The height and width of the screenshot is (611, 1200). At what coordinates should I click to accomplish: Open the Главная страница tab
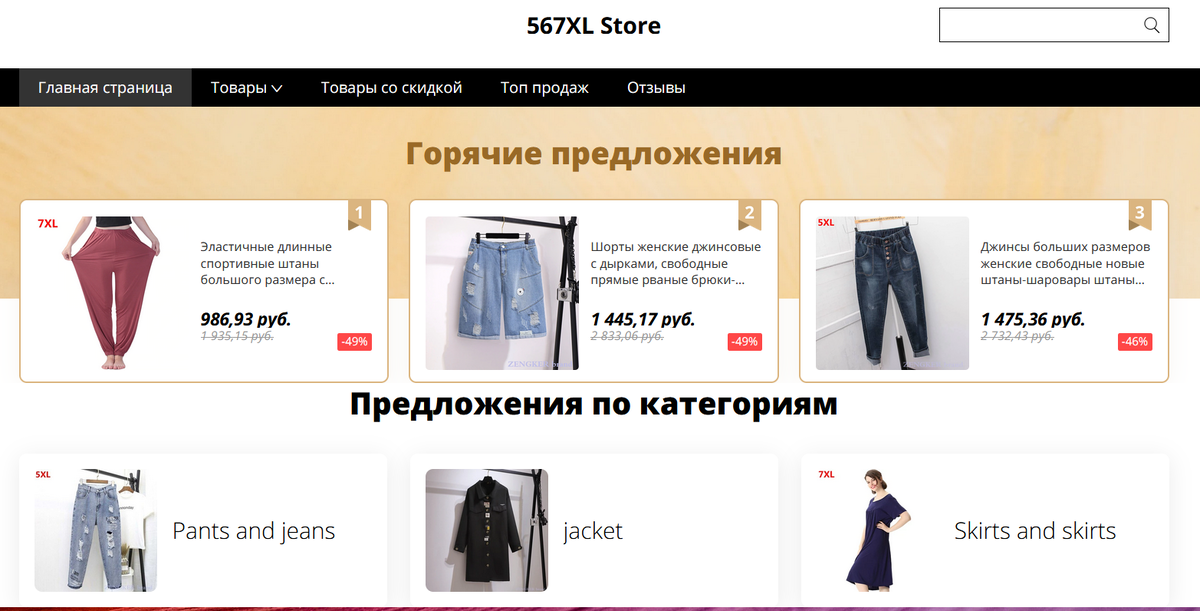[105, 87]
